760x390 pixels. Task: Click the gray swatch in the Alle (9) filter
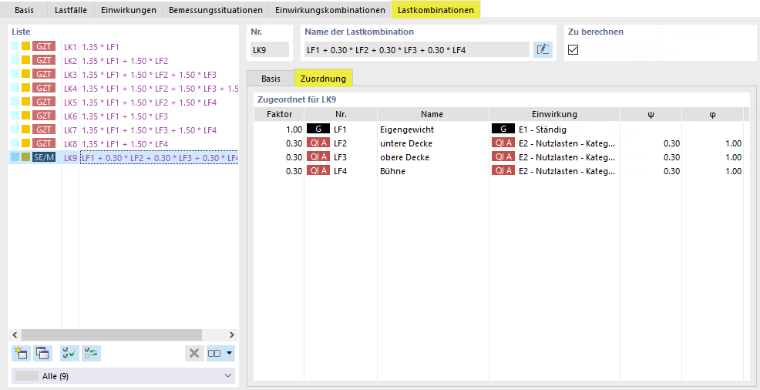coord(26,376)
